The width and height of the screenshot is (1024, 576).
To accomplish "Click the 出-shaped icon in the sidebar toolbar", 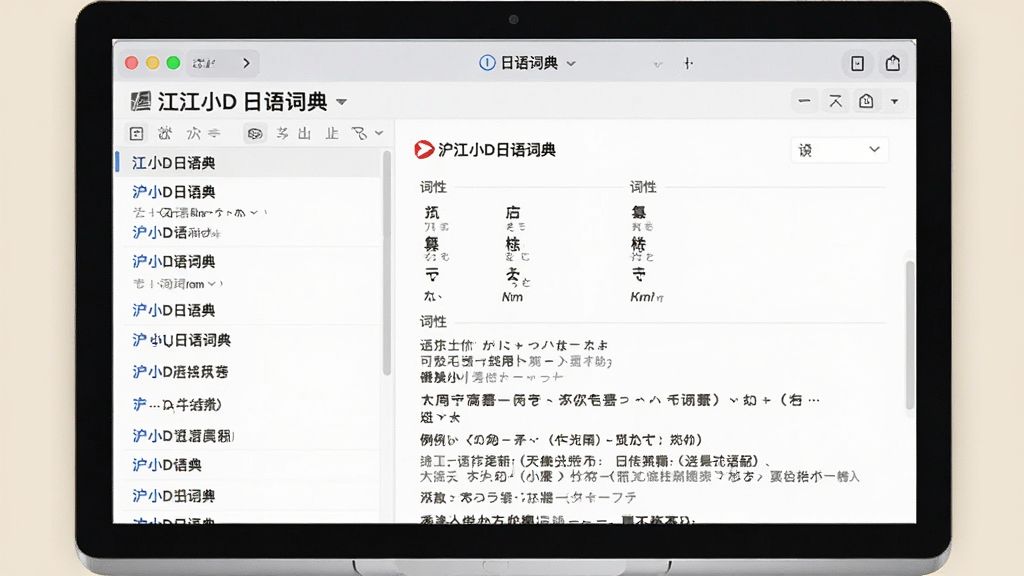I will [x=304, y=134].
